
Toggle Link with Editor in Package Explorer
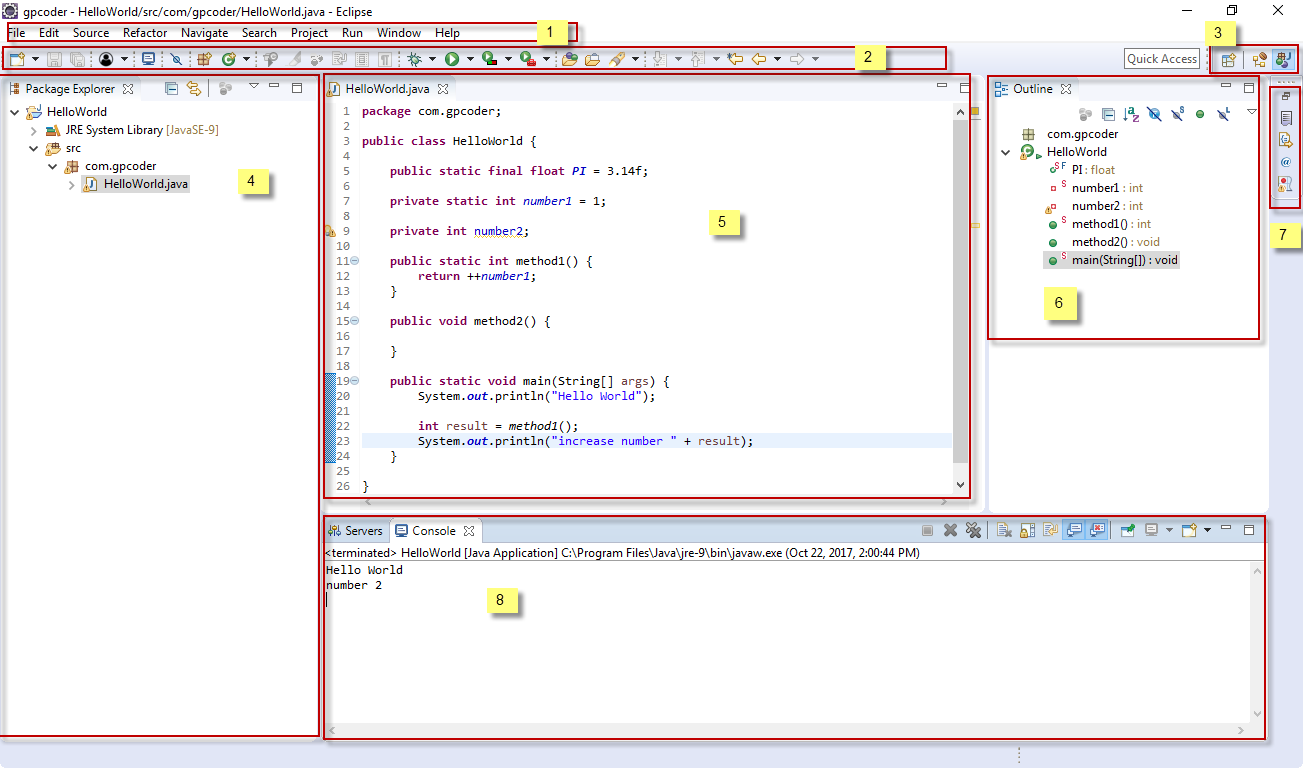point(193,88)
